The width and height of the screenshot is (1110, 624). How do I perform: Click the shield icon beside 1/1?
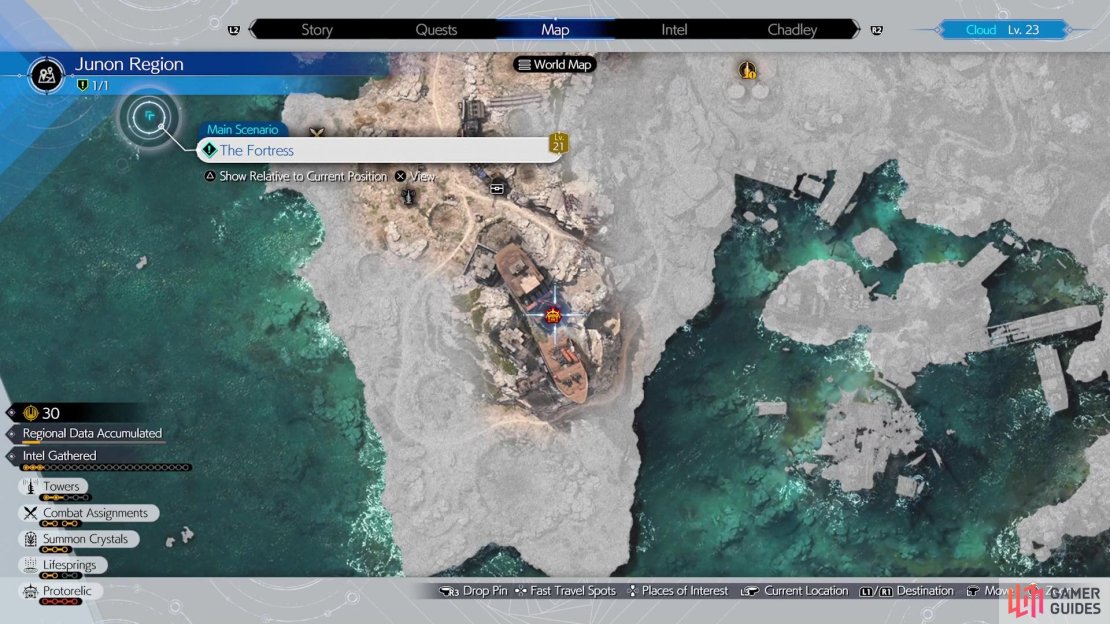coord(82,86)
